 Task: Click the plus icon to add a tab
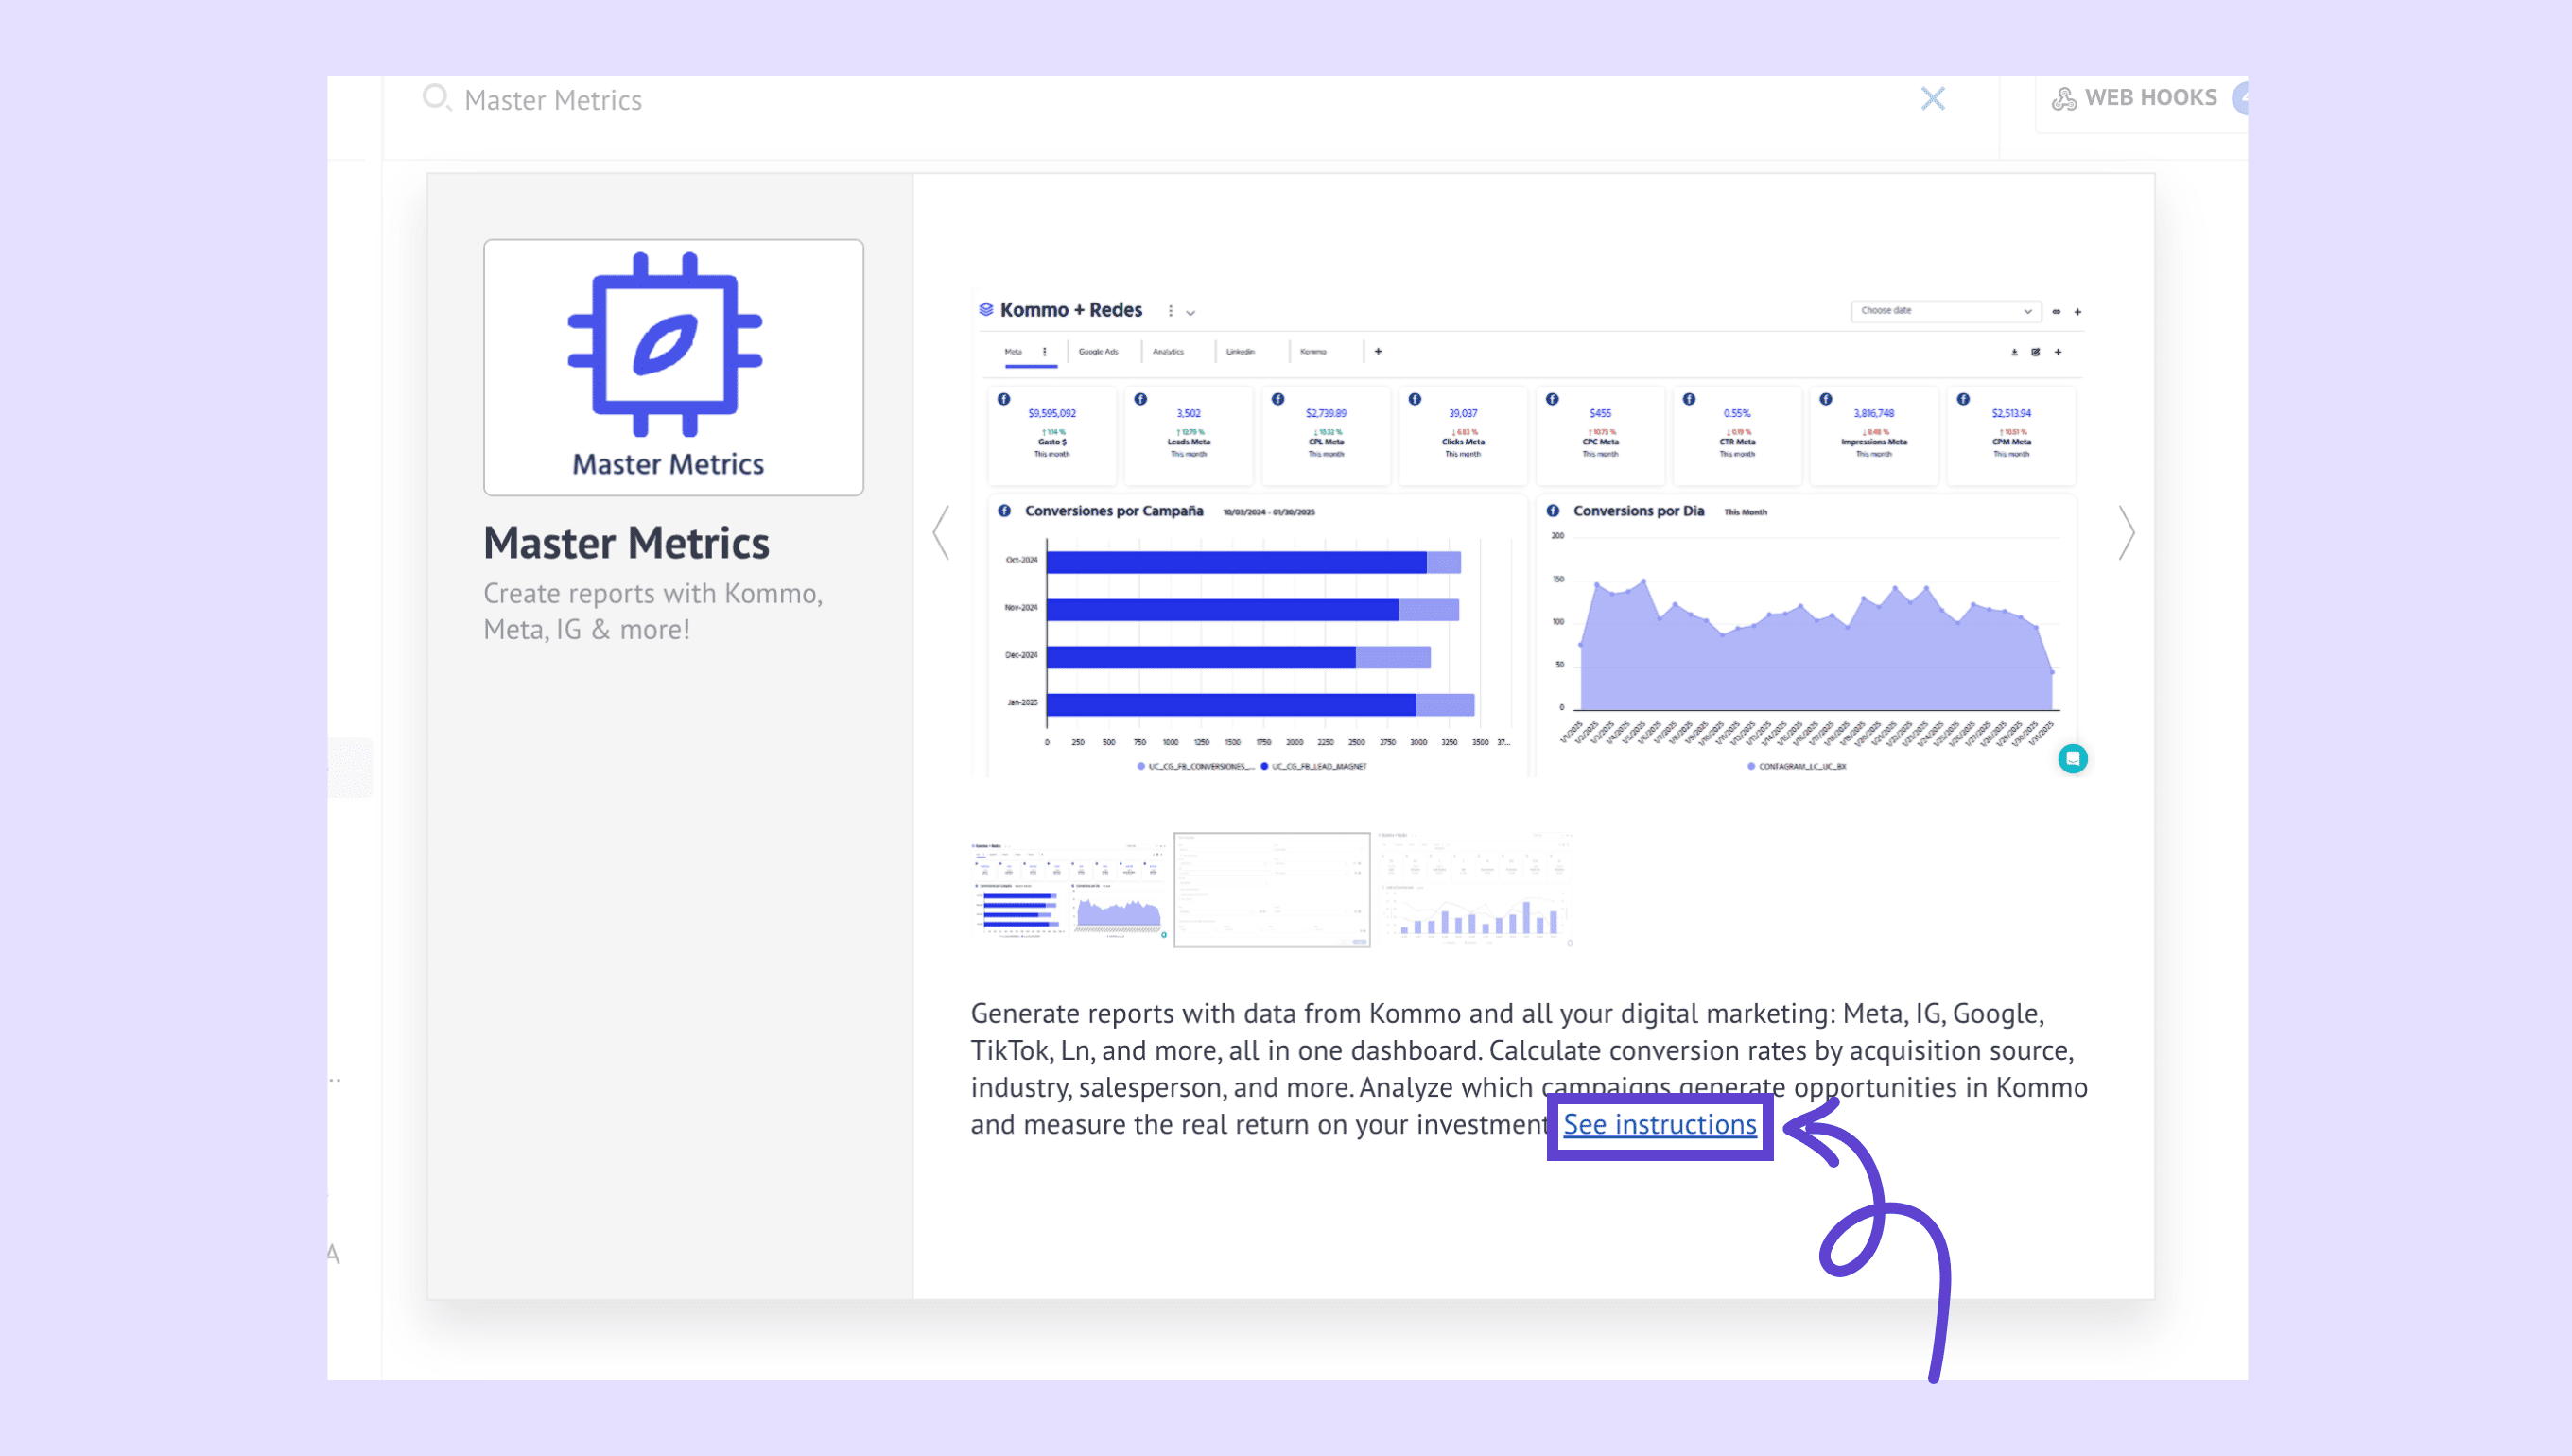pos(1378,352)
